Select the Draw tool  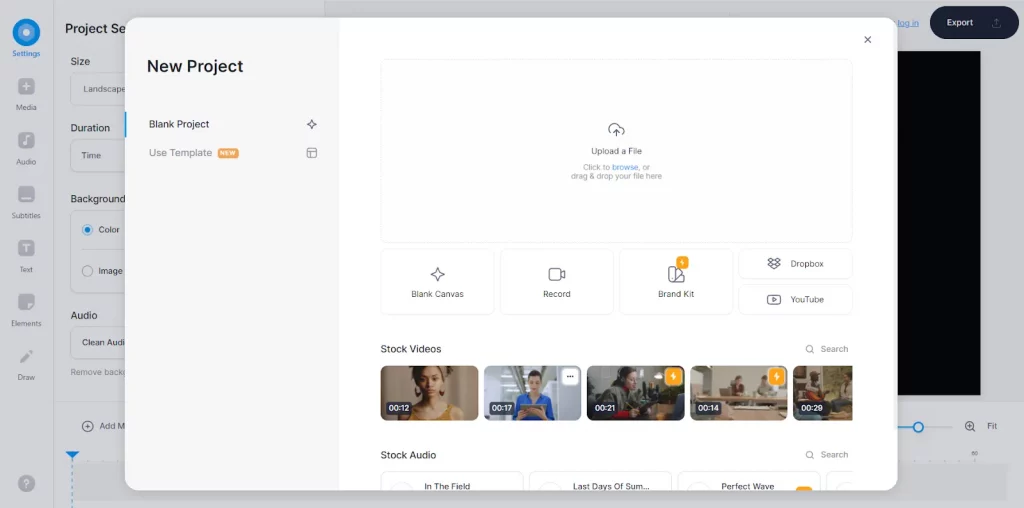point(26,363)
